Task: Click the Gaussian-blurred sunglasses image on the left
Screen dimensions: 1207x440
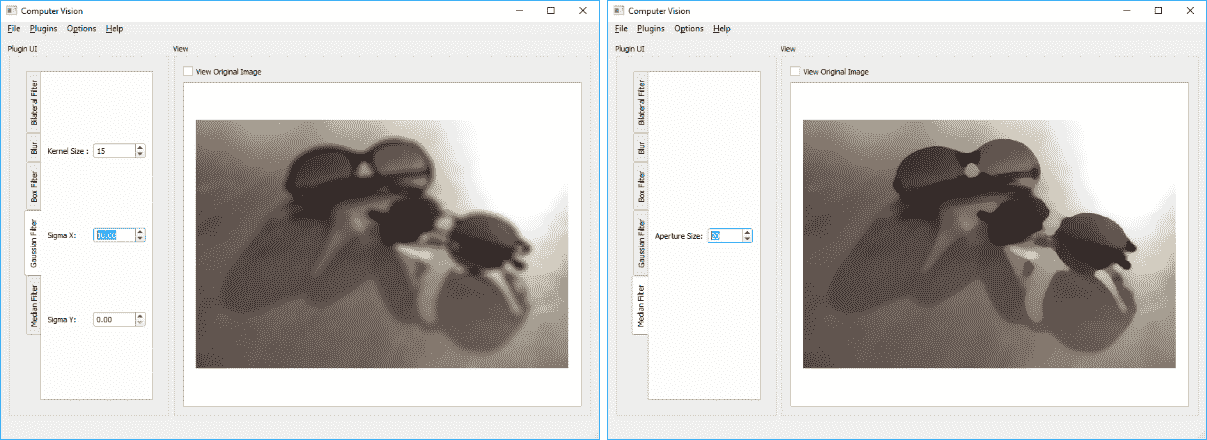Action: click(381, 243)
